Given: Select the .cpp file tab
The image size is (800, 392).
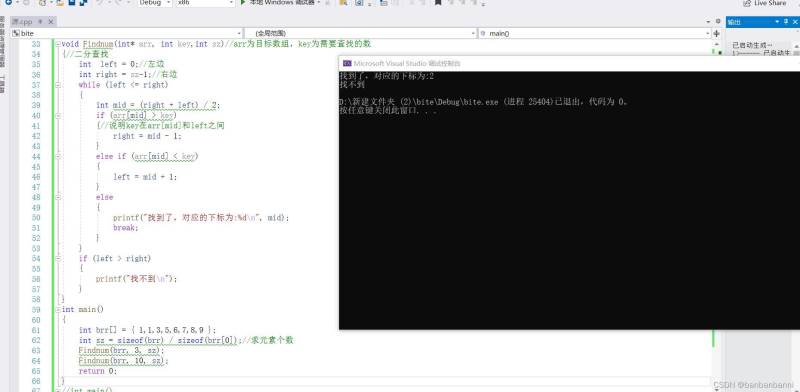Looking at the screenshot, I should [22, 22].
